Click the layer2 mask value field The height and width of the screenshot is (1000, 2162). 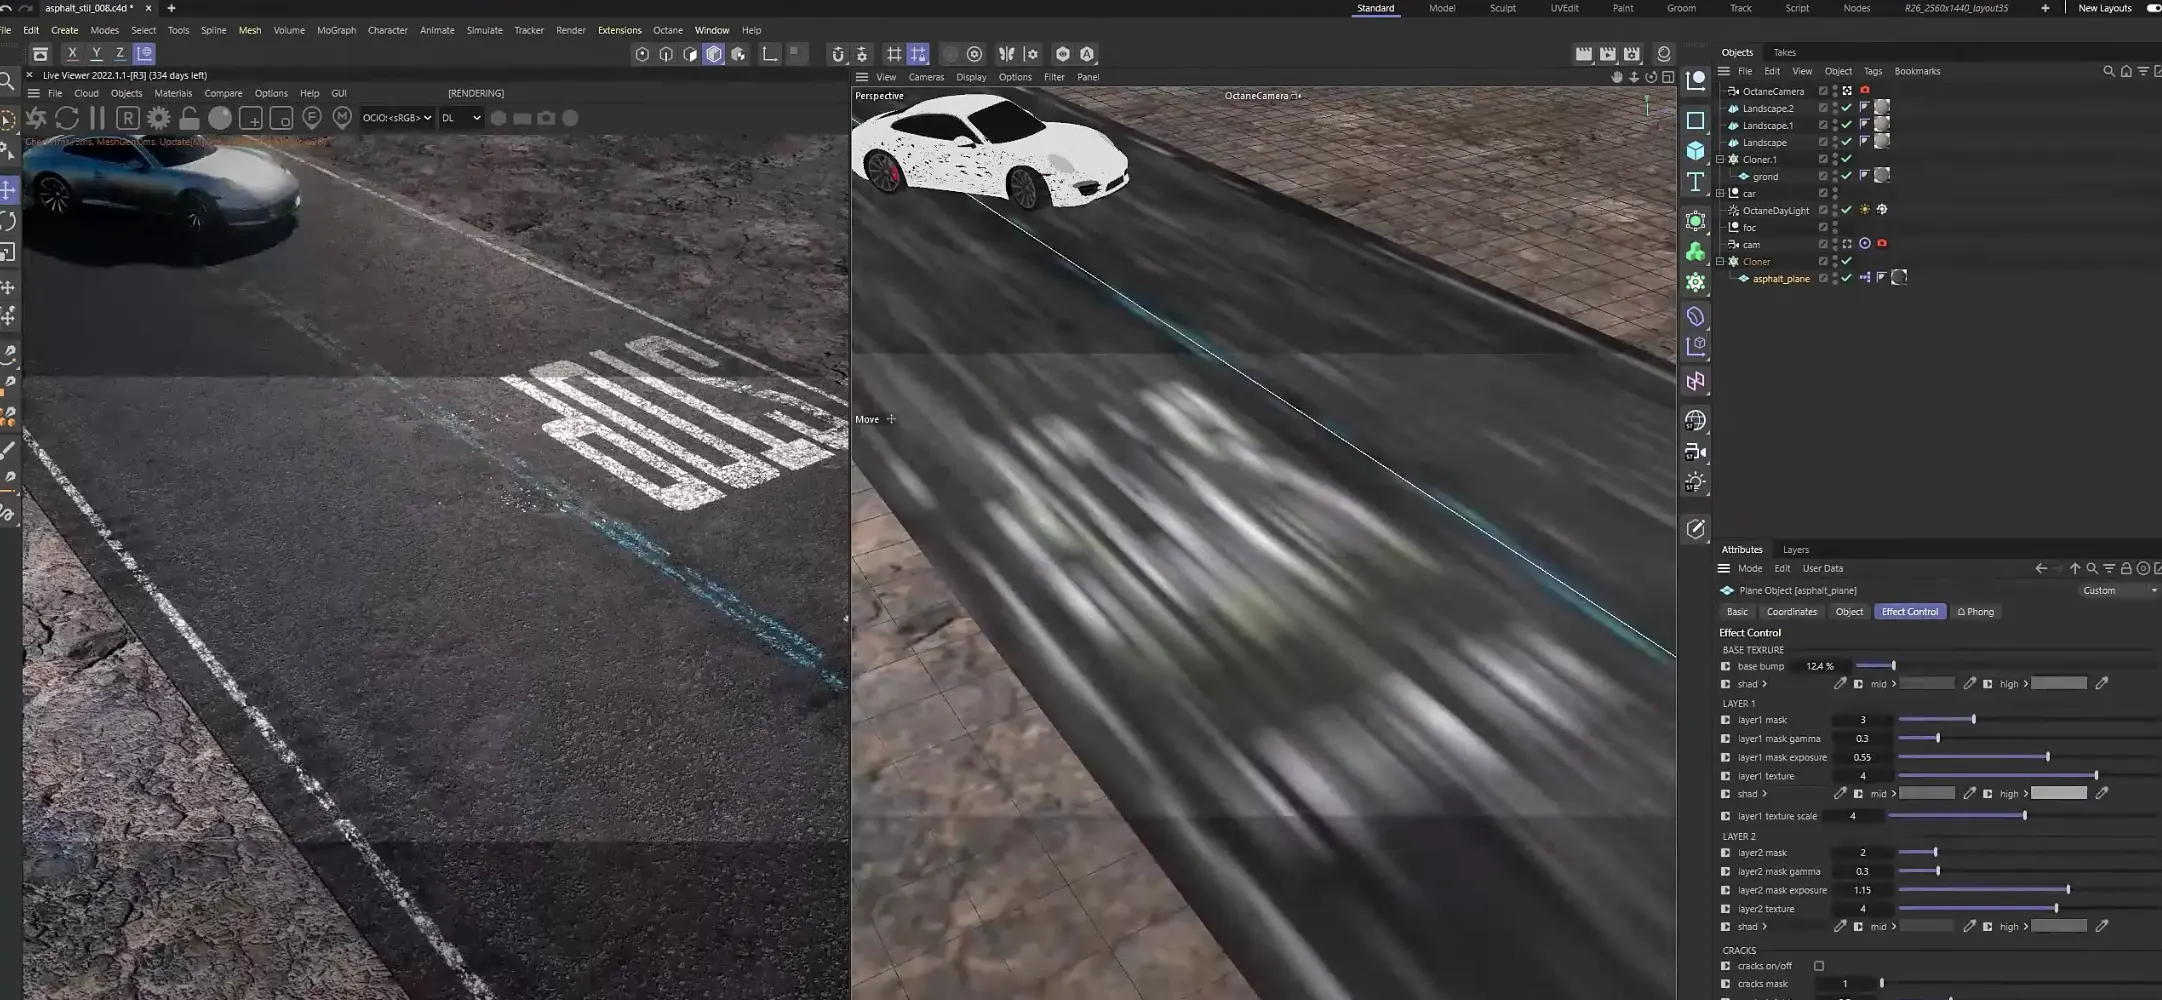1862,853
